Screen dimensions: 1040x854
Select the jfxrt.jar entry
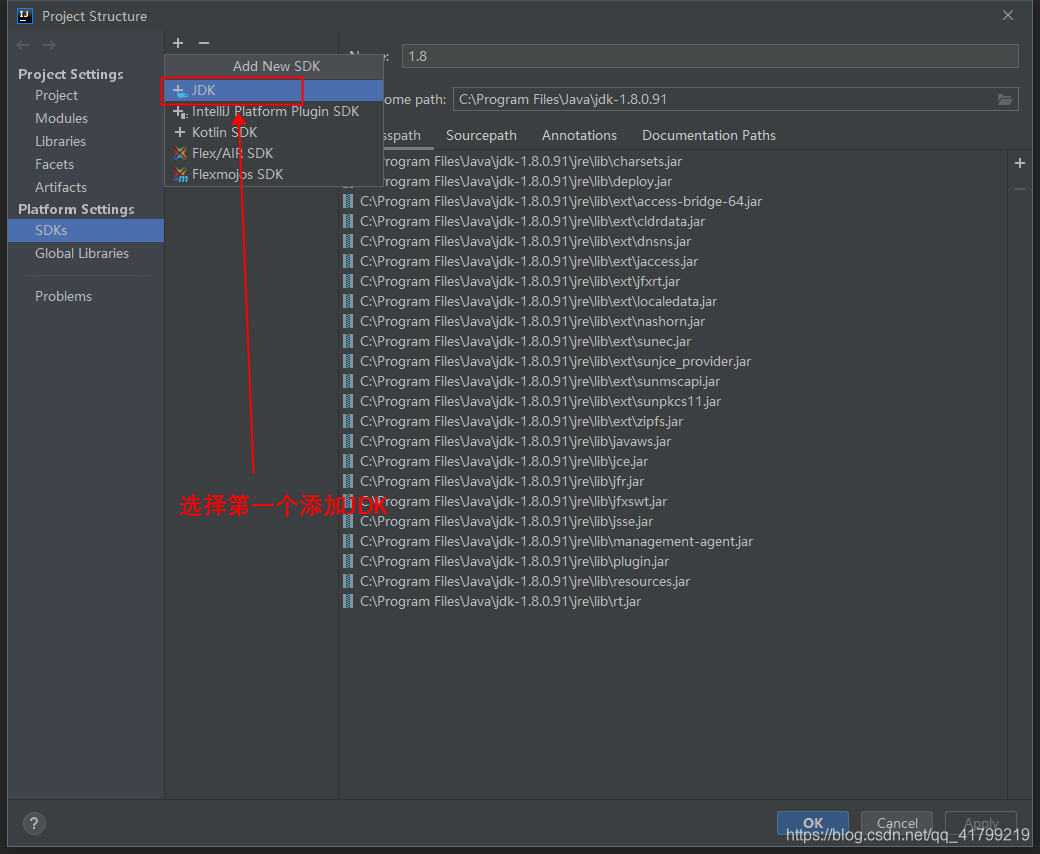(673, 282)
